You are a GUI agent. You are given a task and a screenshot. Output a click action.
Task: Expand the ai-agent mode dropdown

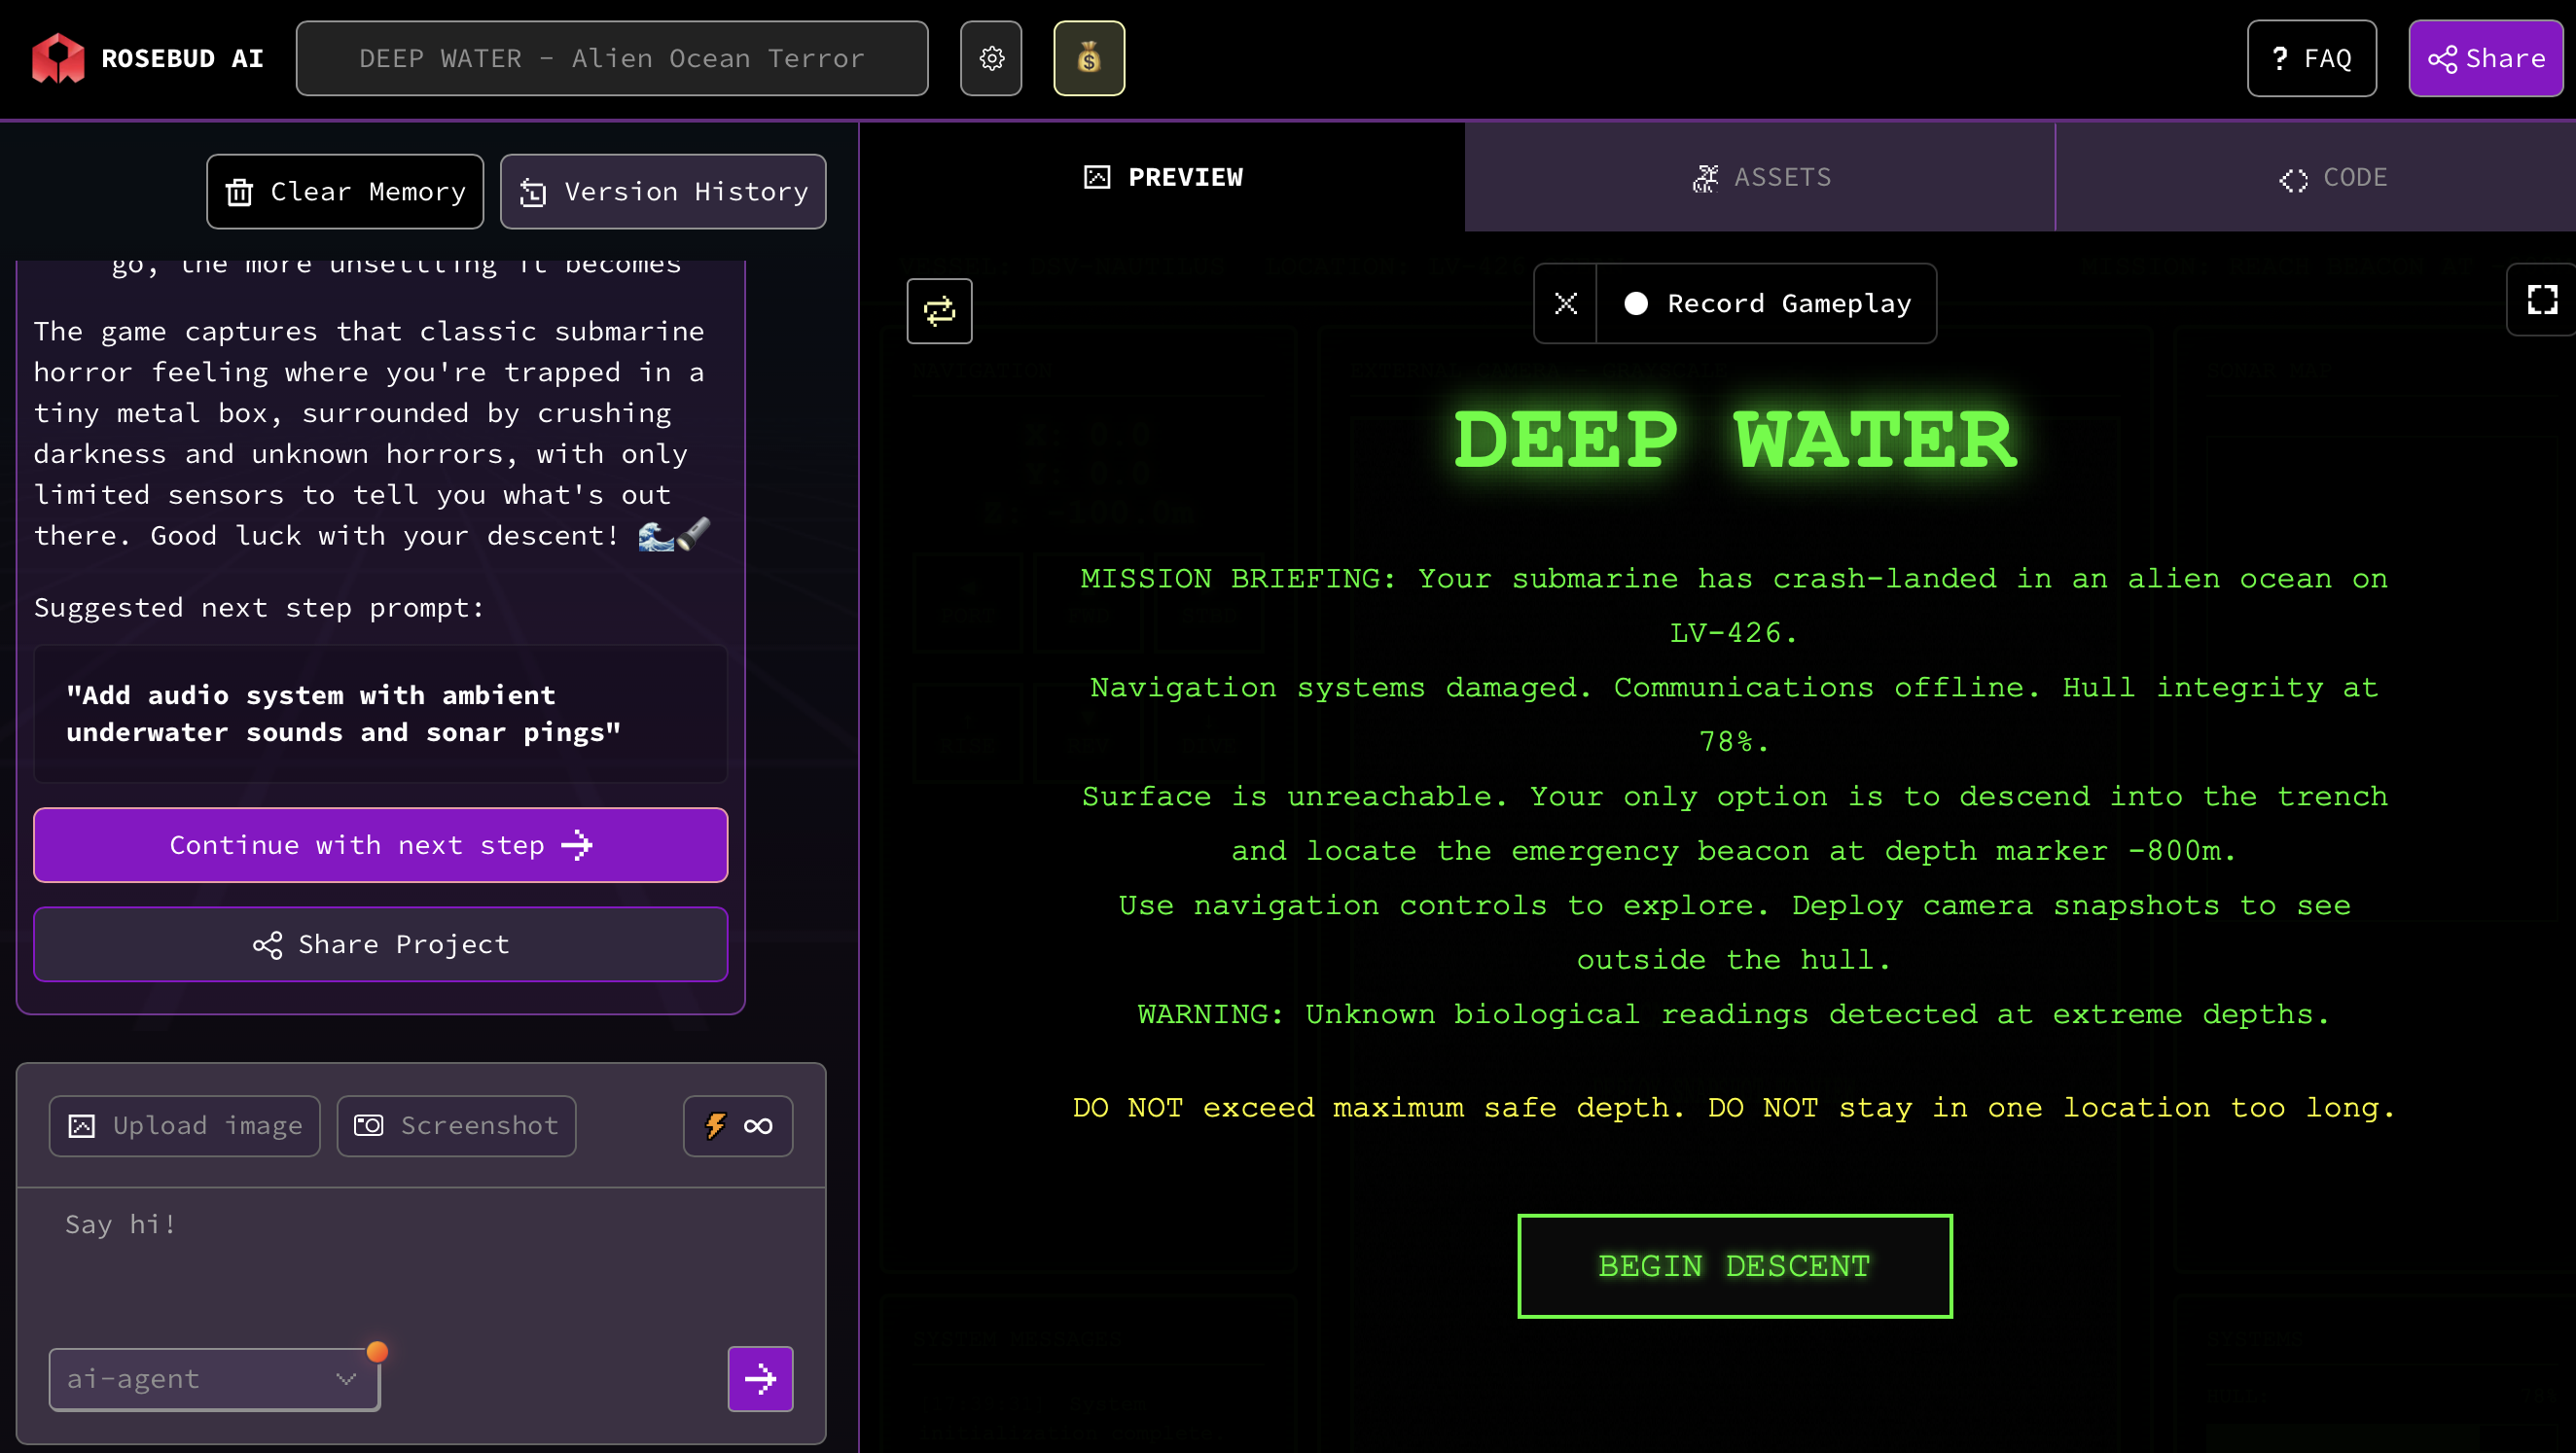pyautogui.click(x=214, y=1378)
